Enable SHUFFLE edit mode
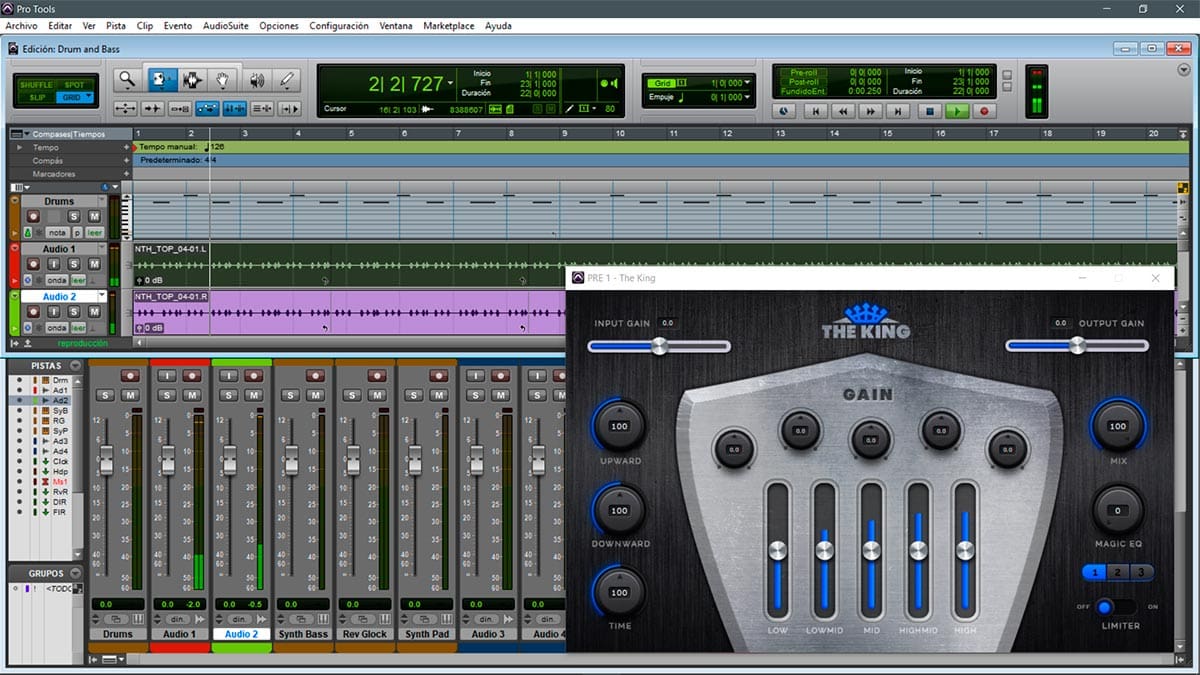The width and height of the screenshot is (1200, 675). click(36, 85)
